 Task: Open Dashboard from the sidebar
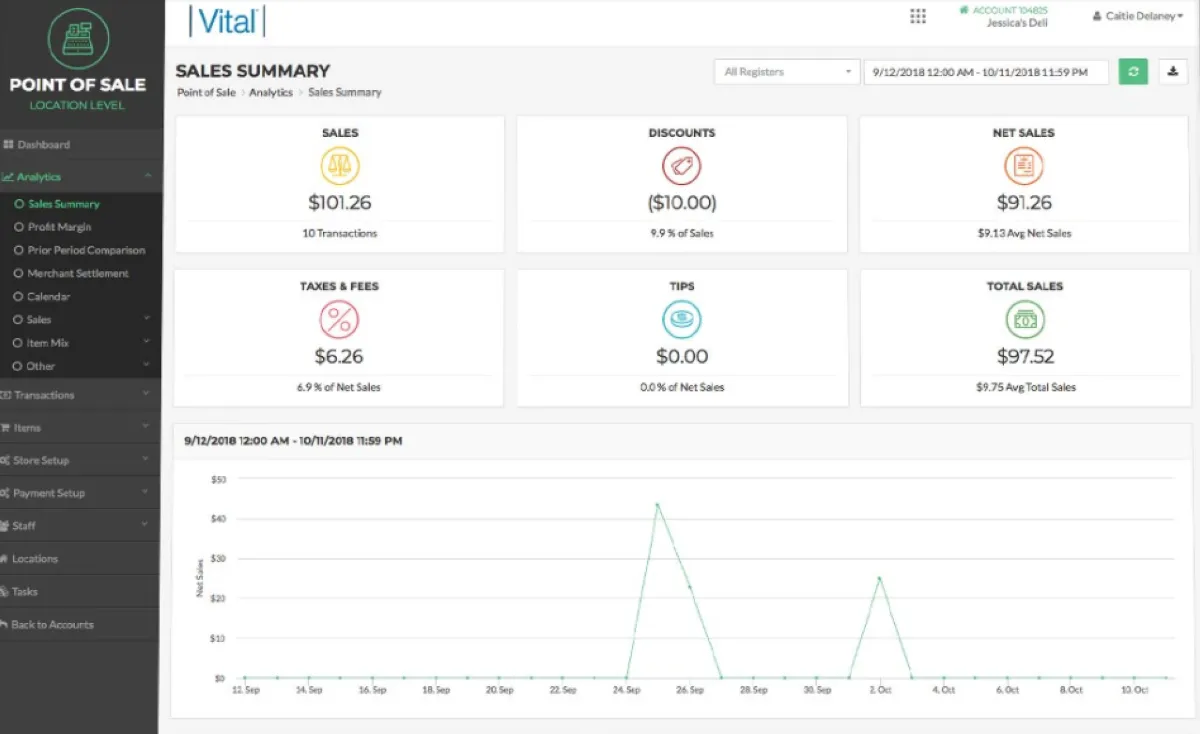click(43, 145)
